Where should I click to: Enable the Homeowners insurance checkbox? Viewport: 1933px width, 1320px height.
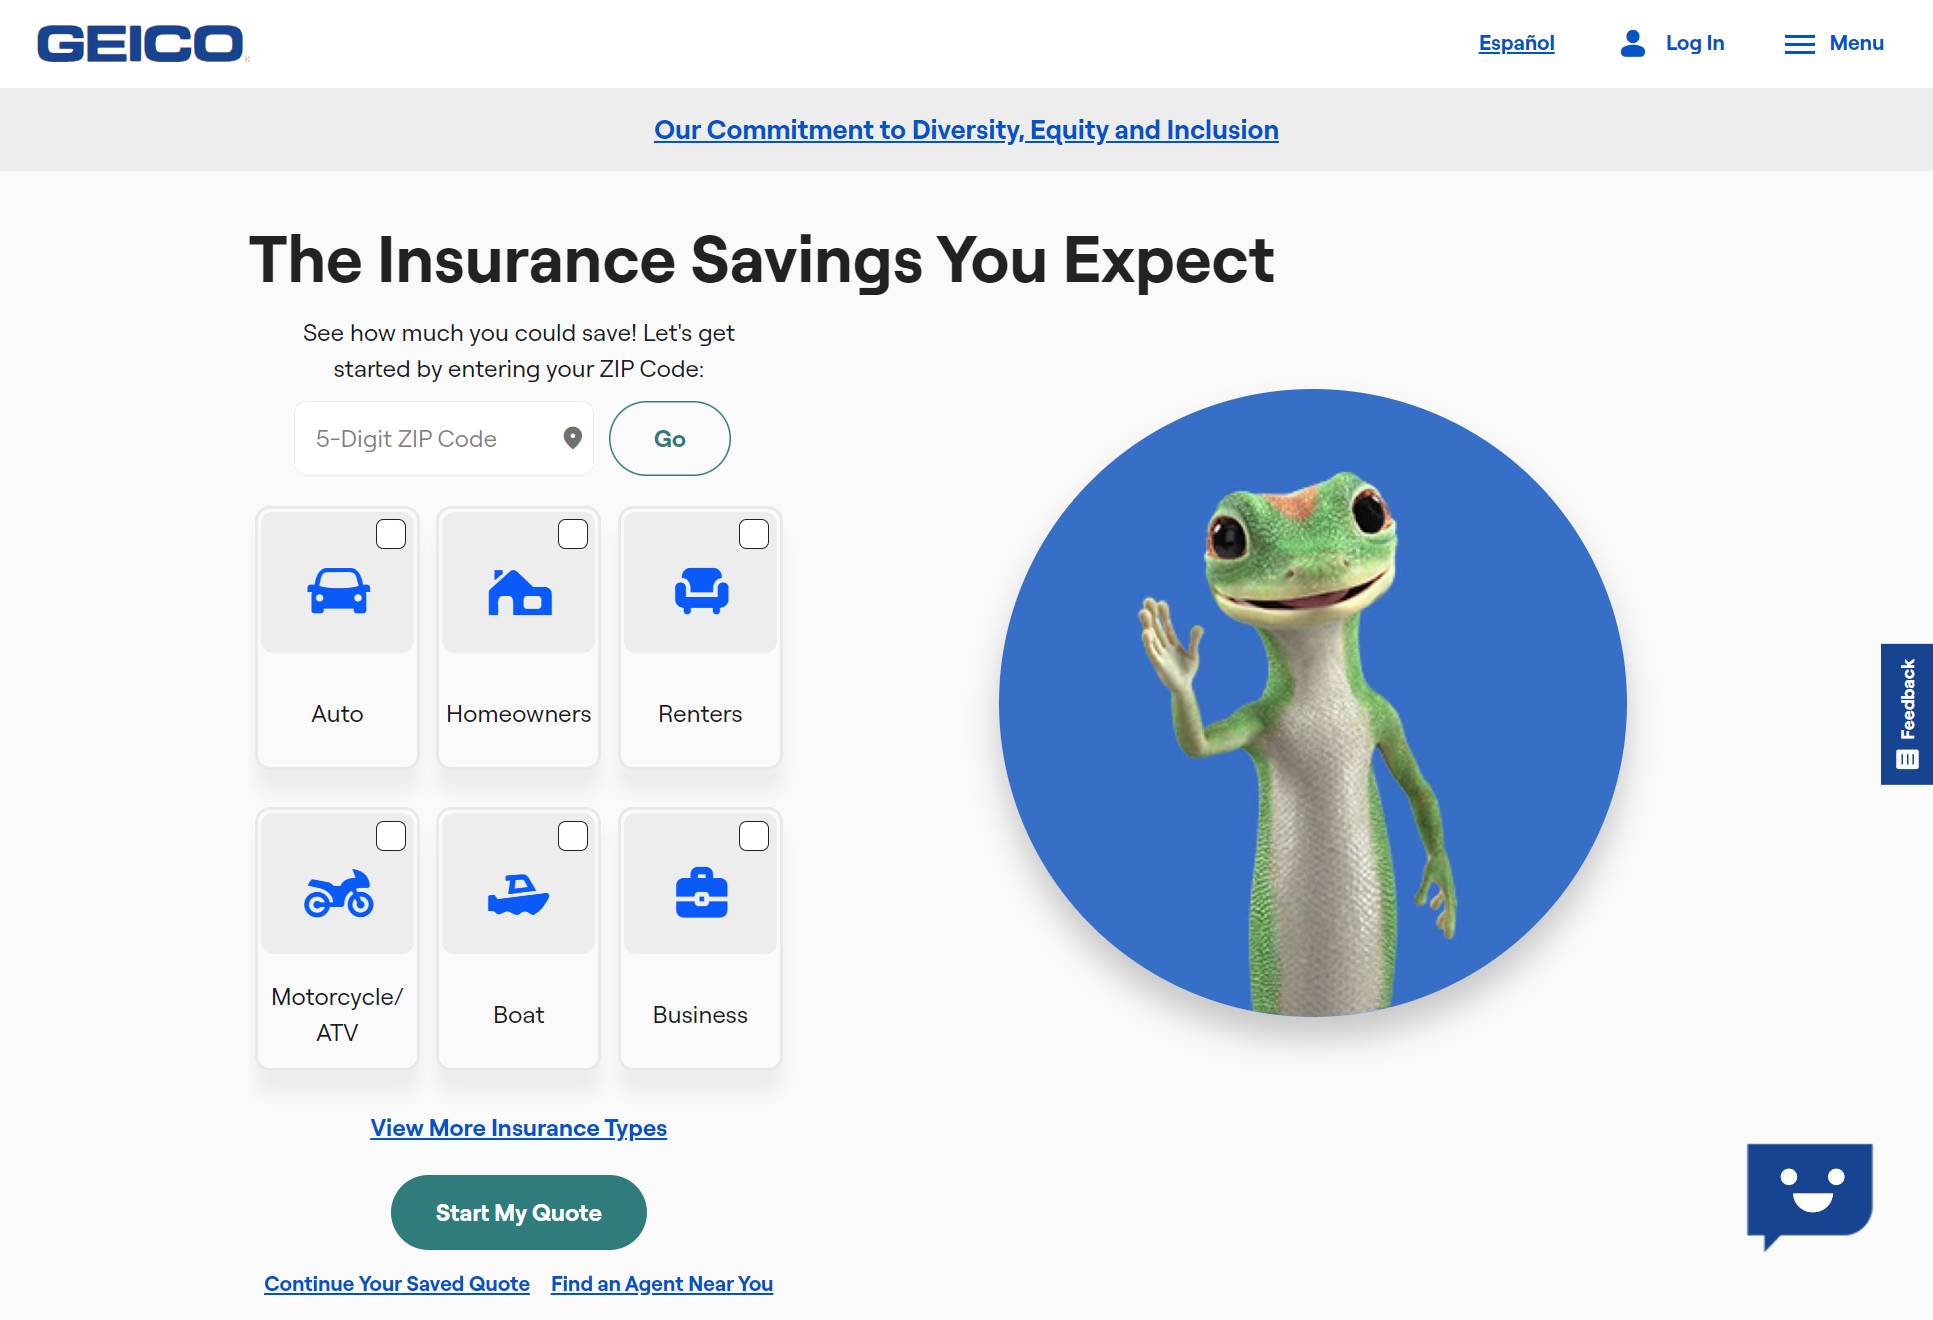click(x=571, y=533)
